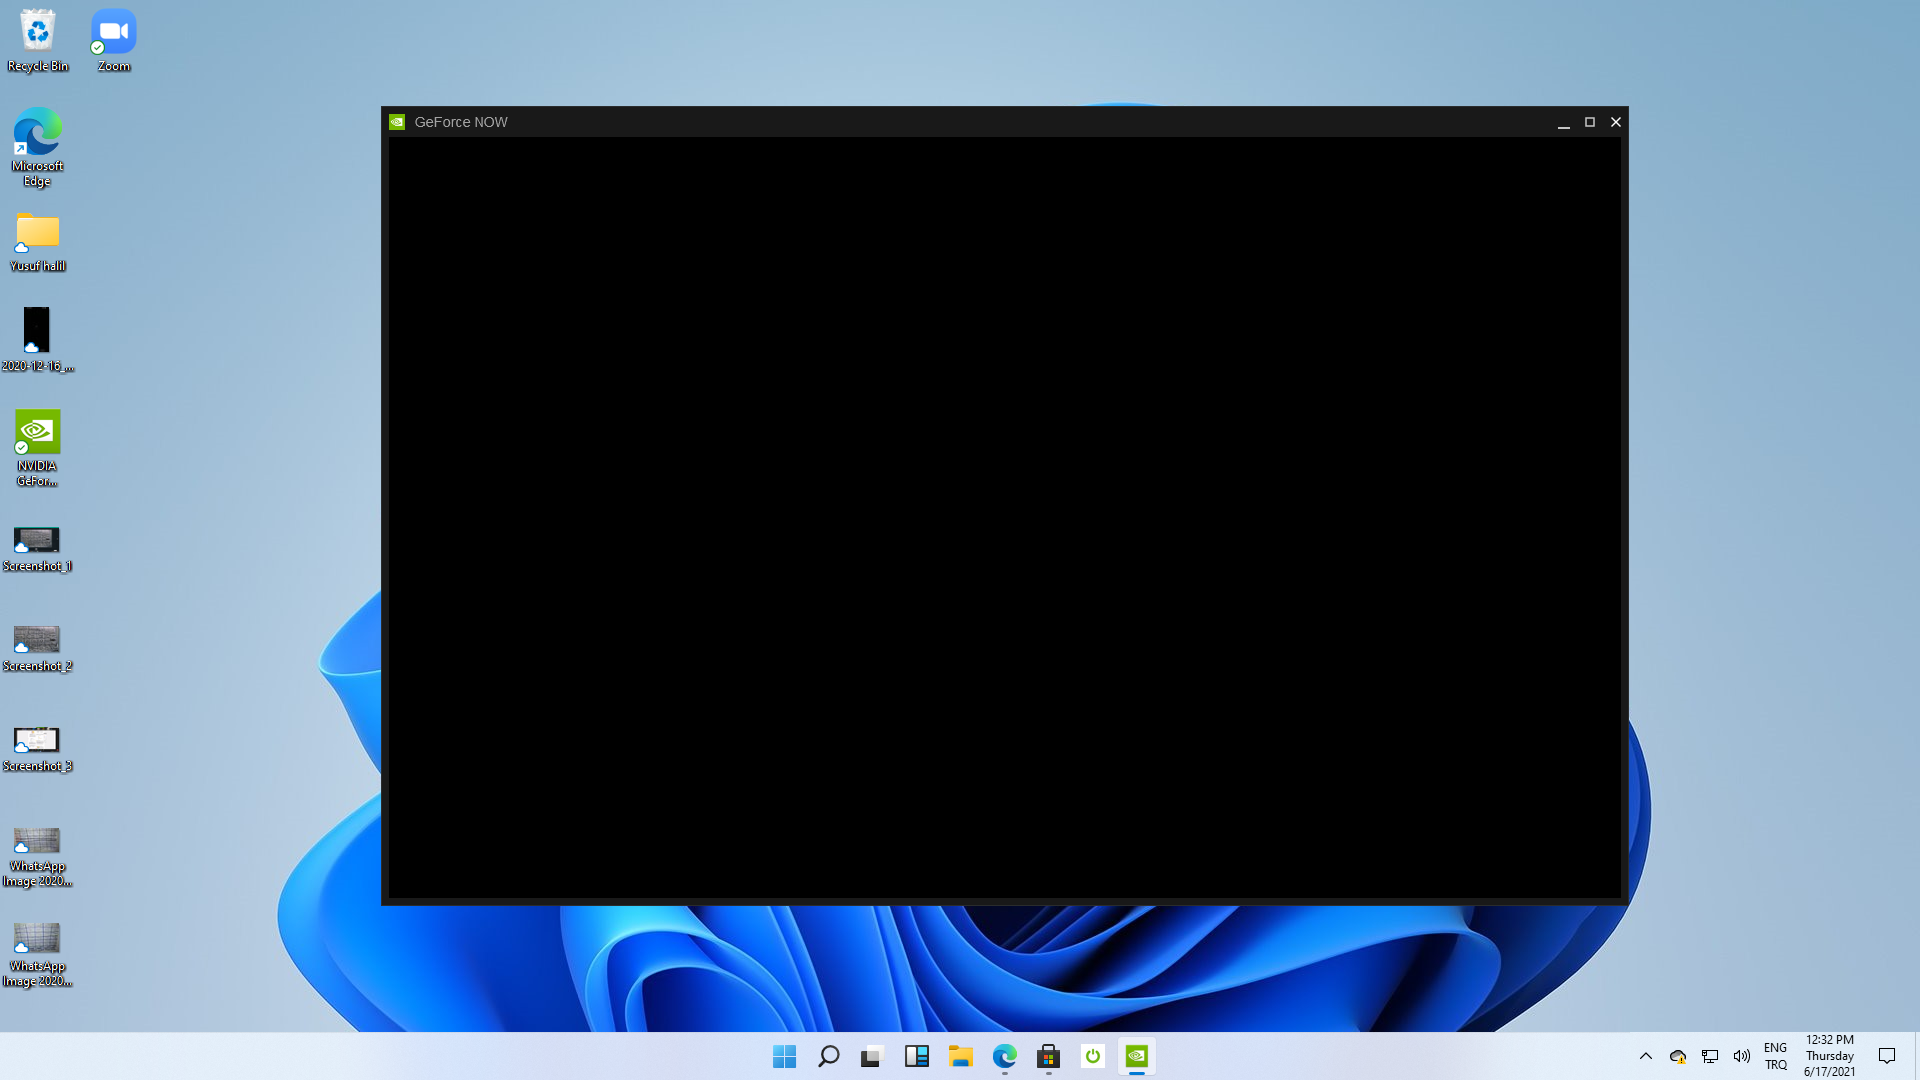Select the Screenshot_1 file thumbnail
Screen dimensions: 1920x1080
point(37,540)
